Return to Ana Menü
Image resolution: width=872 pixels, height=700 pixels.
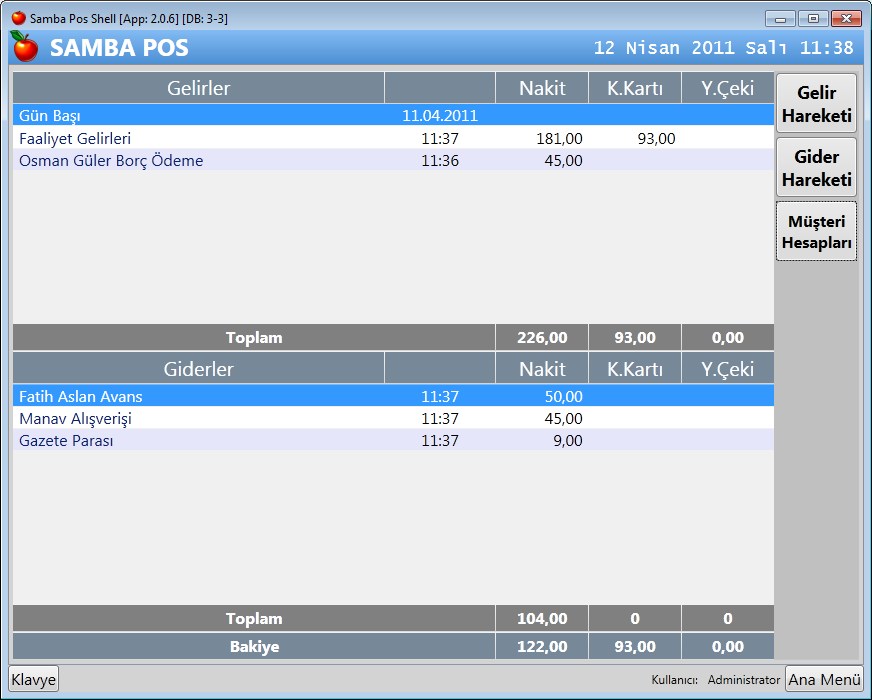824,680
